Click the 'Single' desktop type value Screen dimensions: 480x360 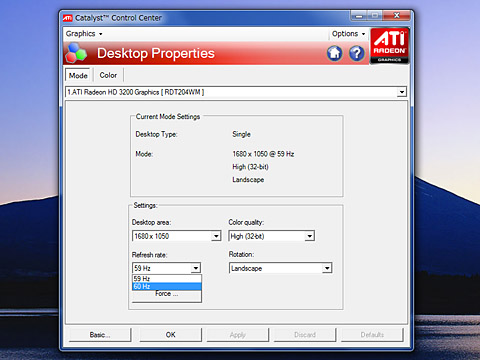(x=241, y=134)
